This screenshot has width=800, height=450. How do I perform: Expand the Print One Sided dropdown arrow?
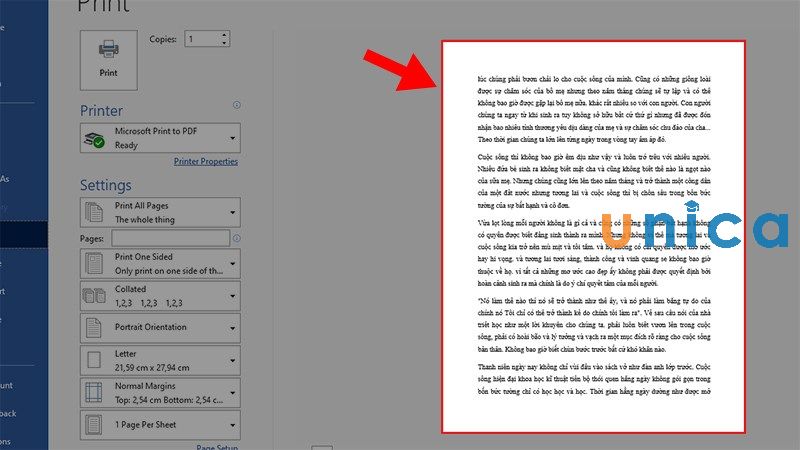tap(232, 263)
